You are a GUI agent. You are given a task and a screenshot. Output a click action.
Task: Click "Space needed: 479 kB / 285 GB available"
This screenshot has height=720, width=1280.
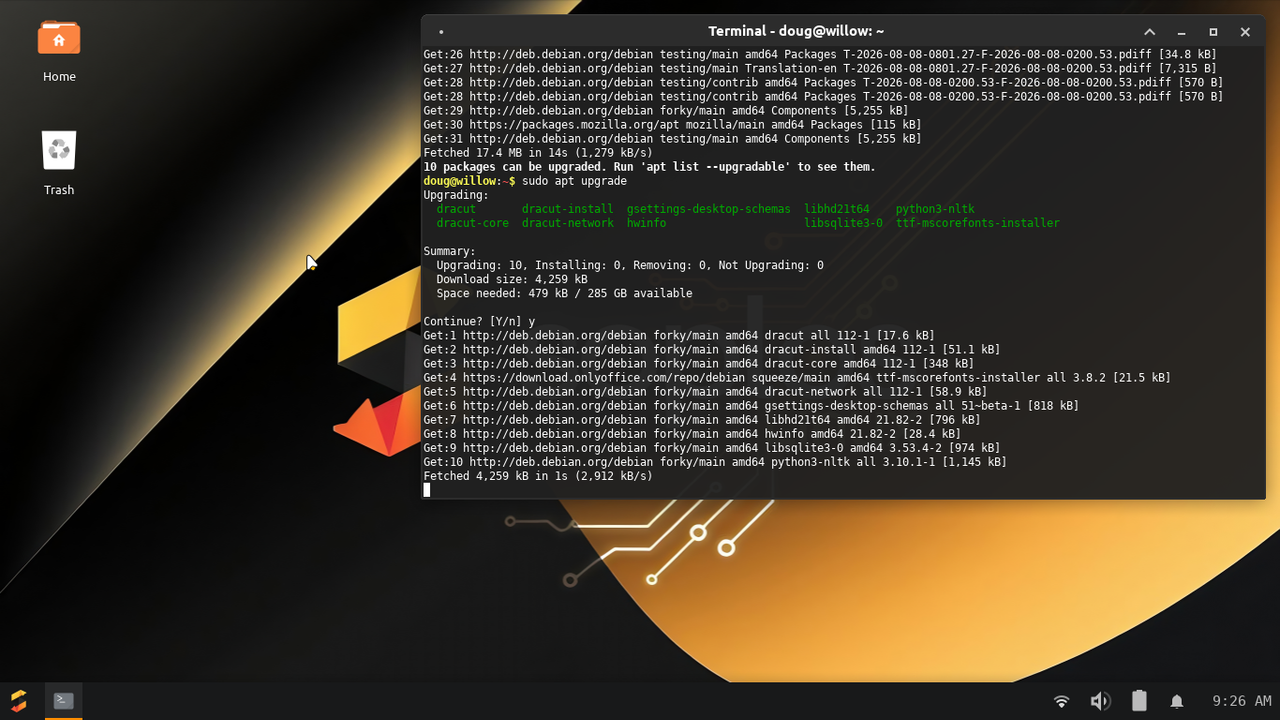pos(564,293)
